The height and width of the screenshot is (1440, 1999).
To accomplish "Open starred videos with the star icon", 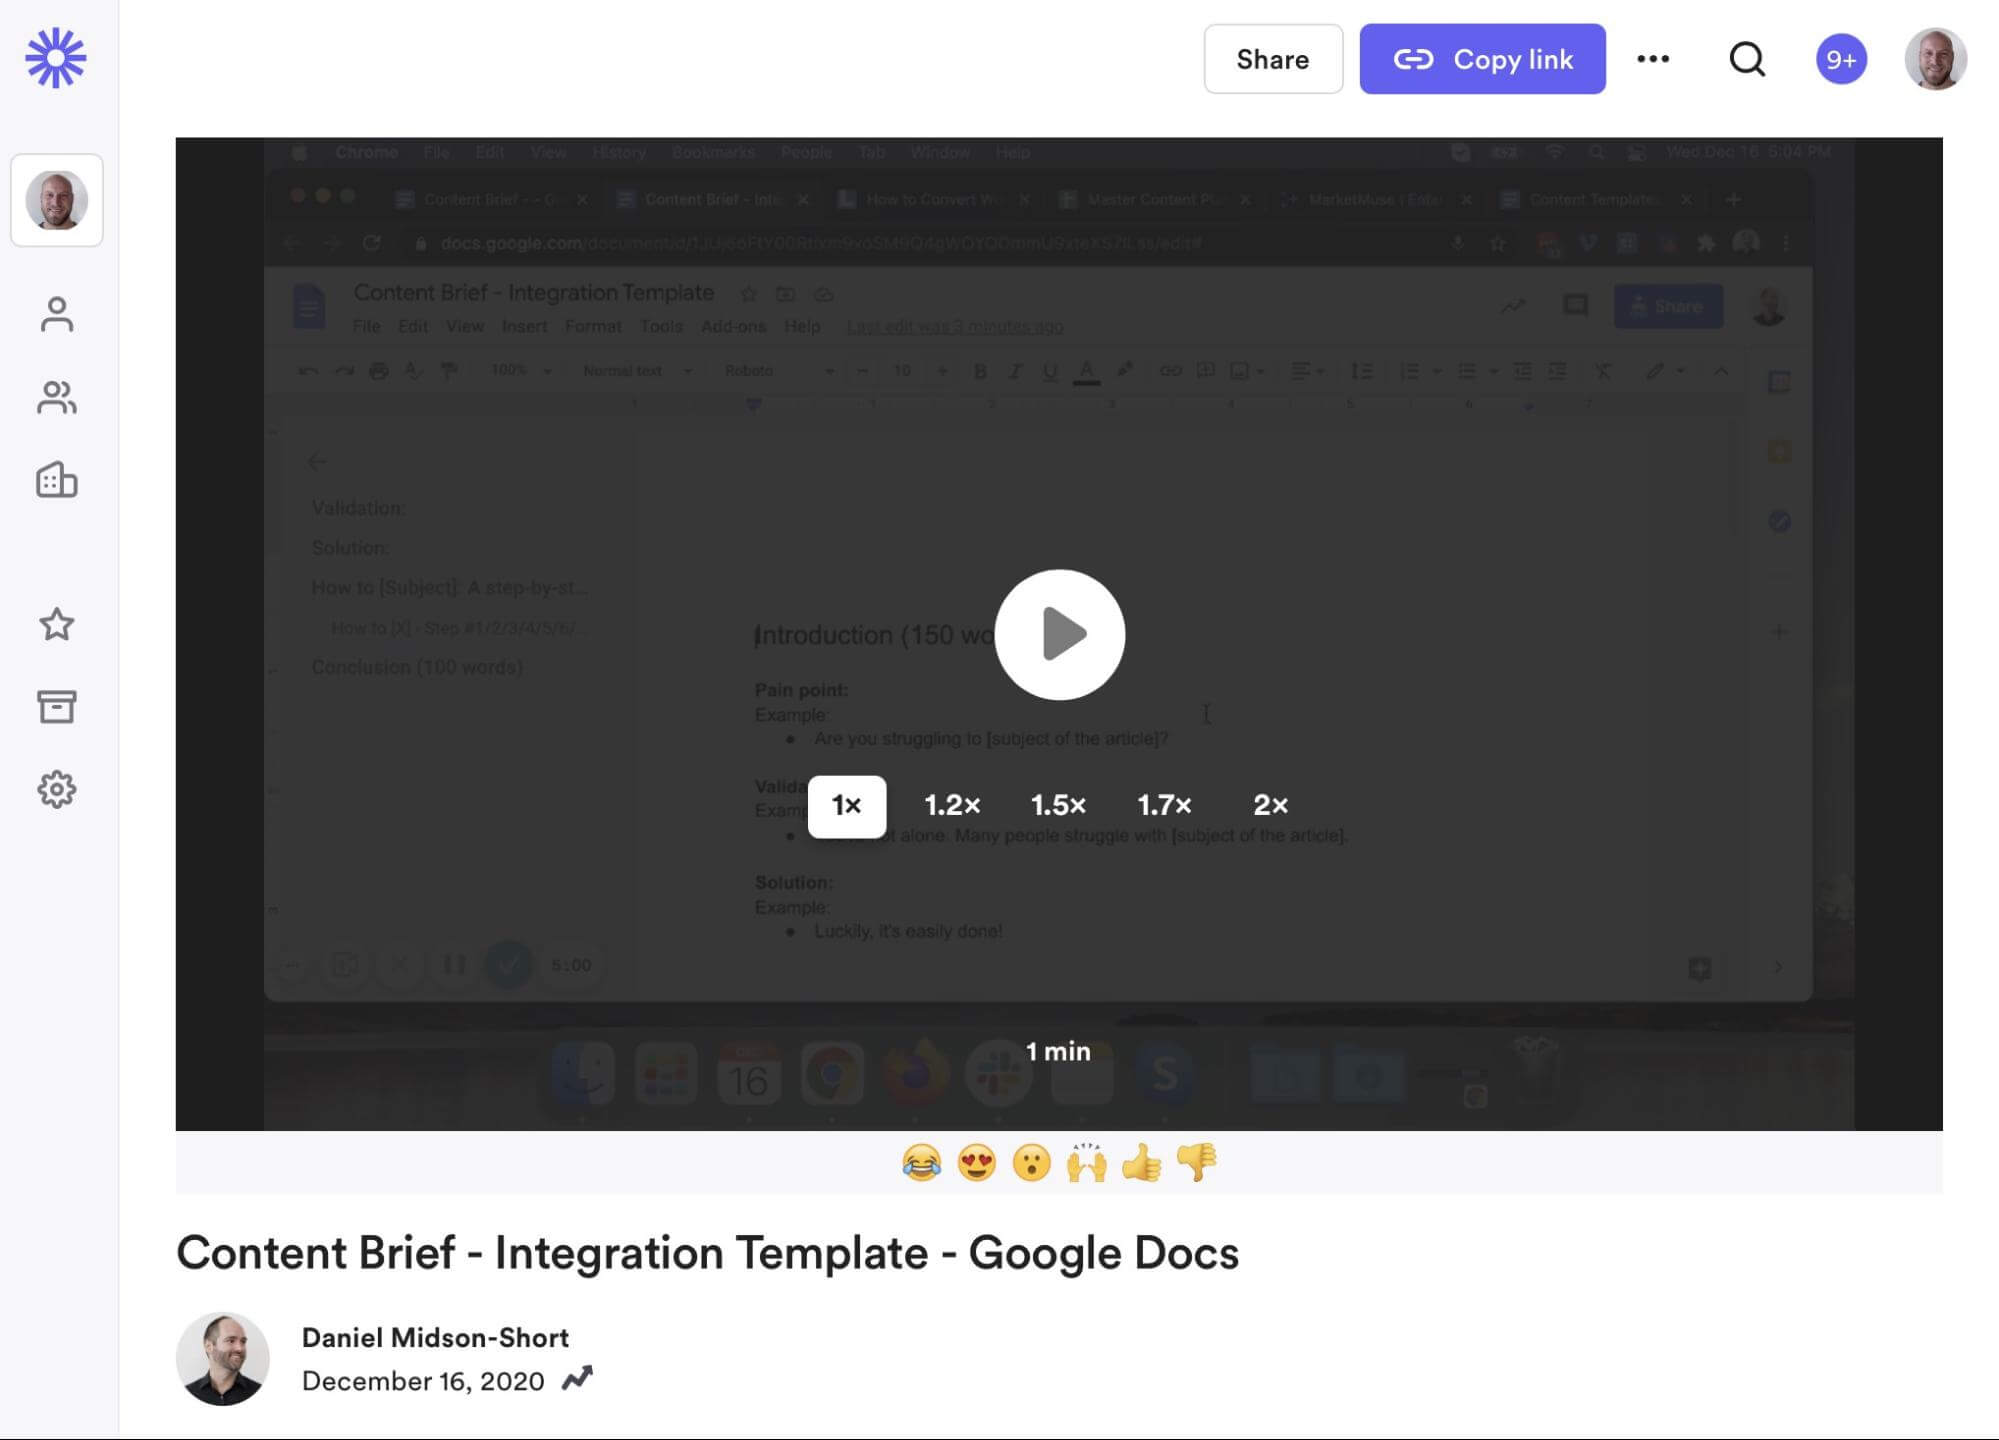I will click(x=57, y=624).
